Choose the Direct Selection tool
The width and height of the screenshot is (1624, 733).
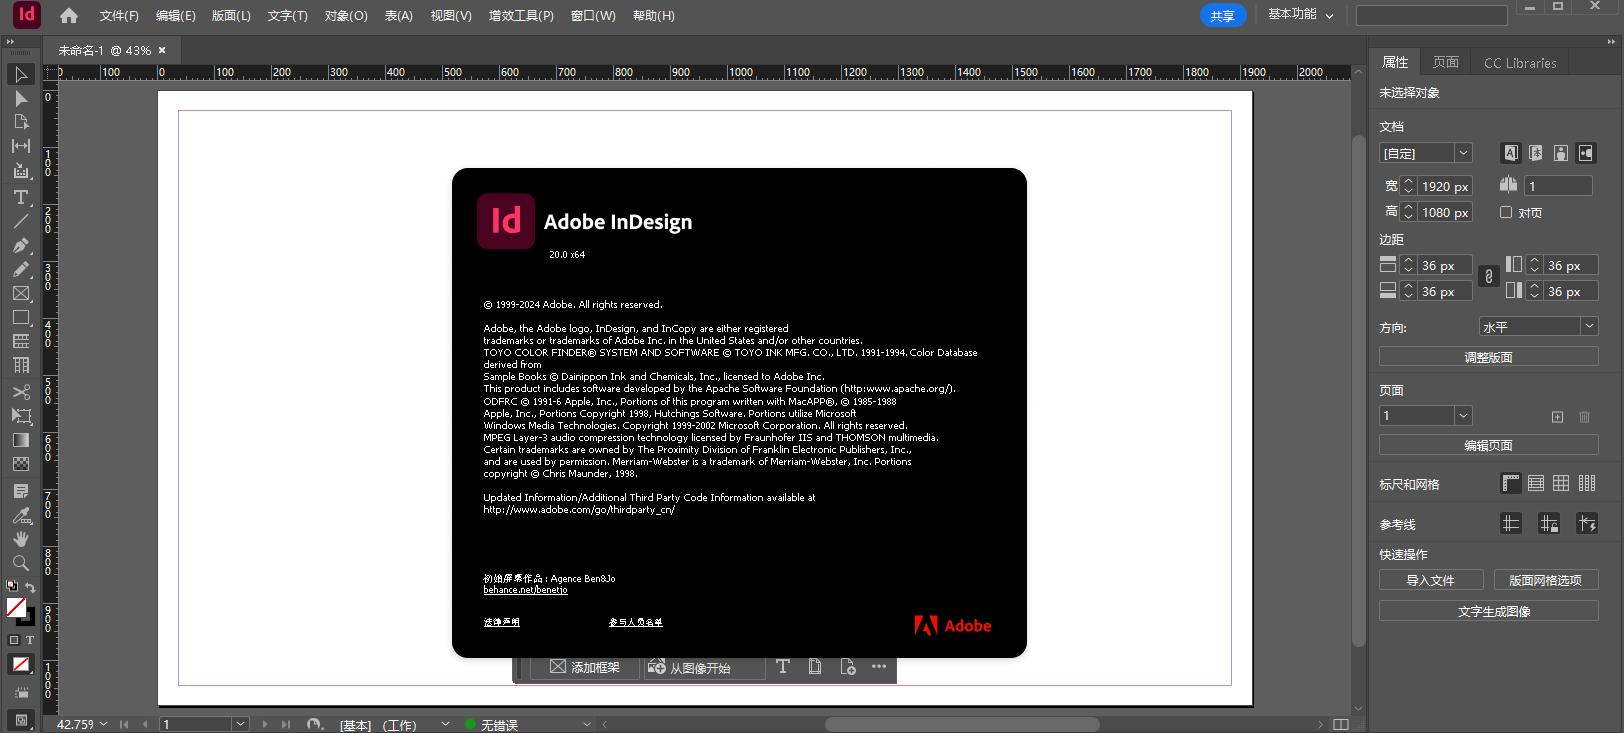click(21, 99)
